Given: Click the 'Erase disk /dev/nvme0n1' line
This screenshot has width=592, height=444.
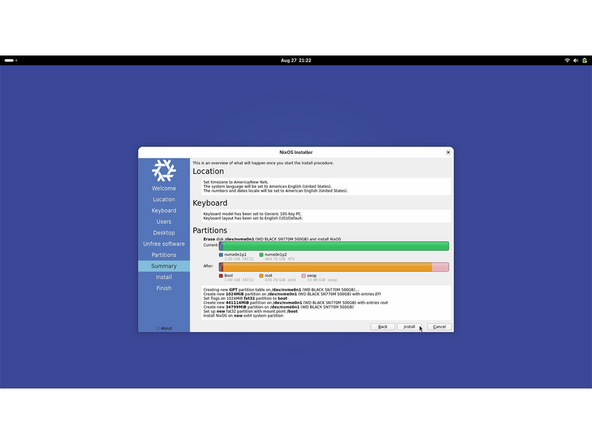Looking at the screenshot, I should click(272, 239).
